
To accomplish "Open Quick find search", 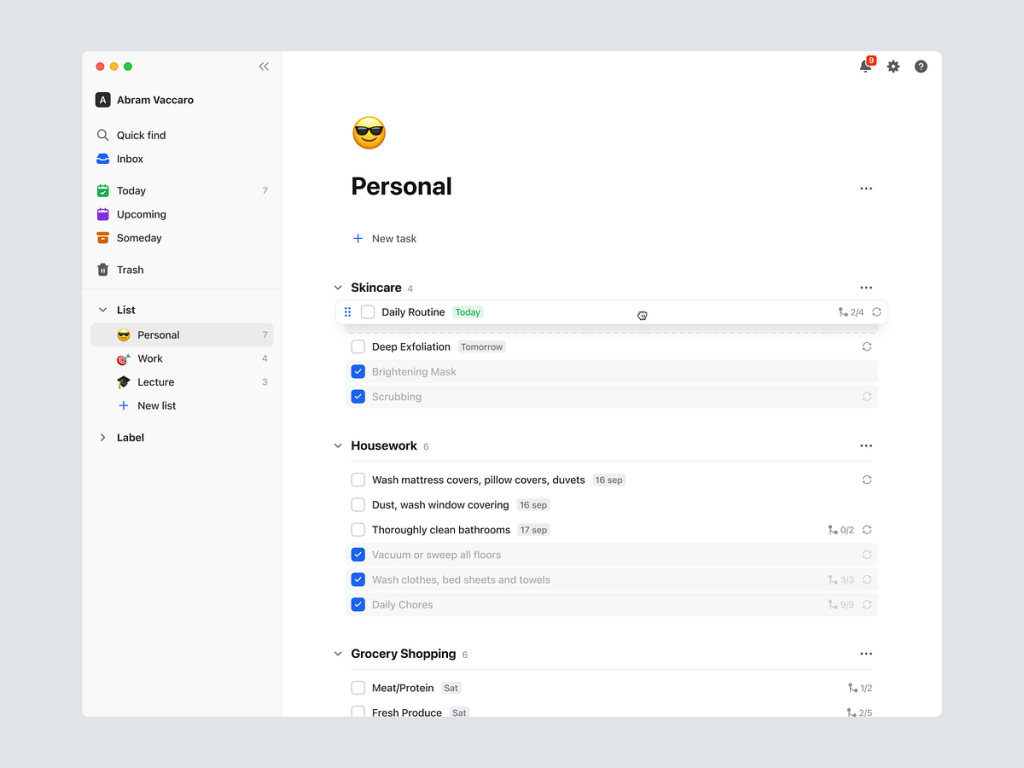I will point(140,135).
